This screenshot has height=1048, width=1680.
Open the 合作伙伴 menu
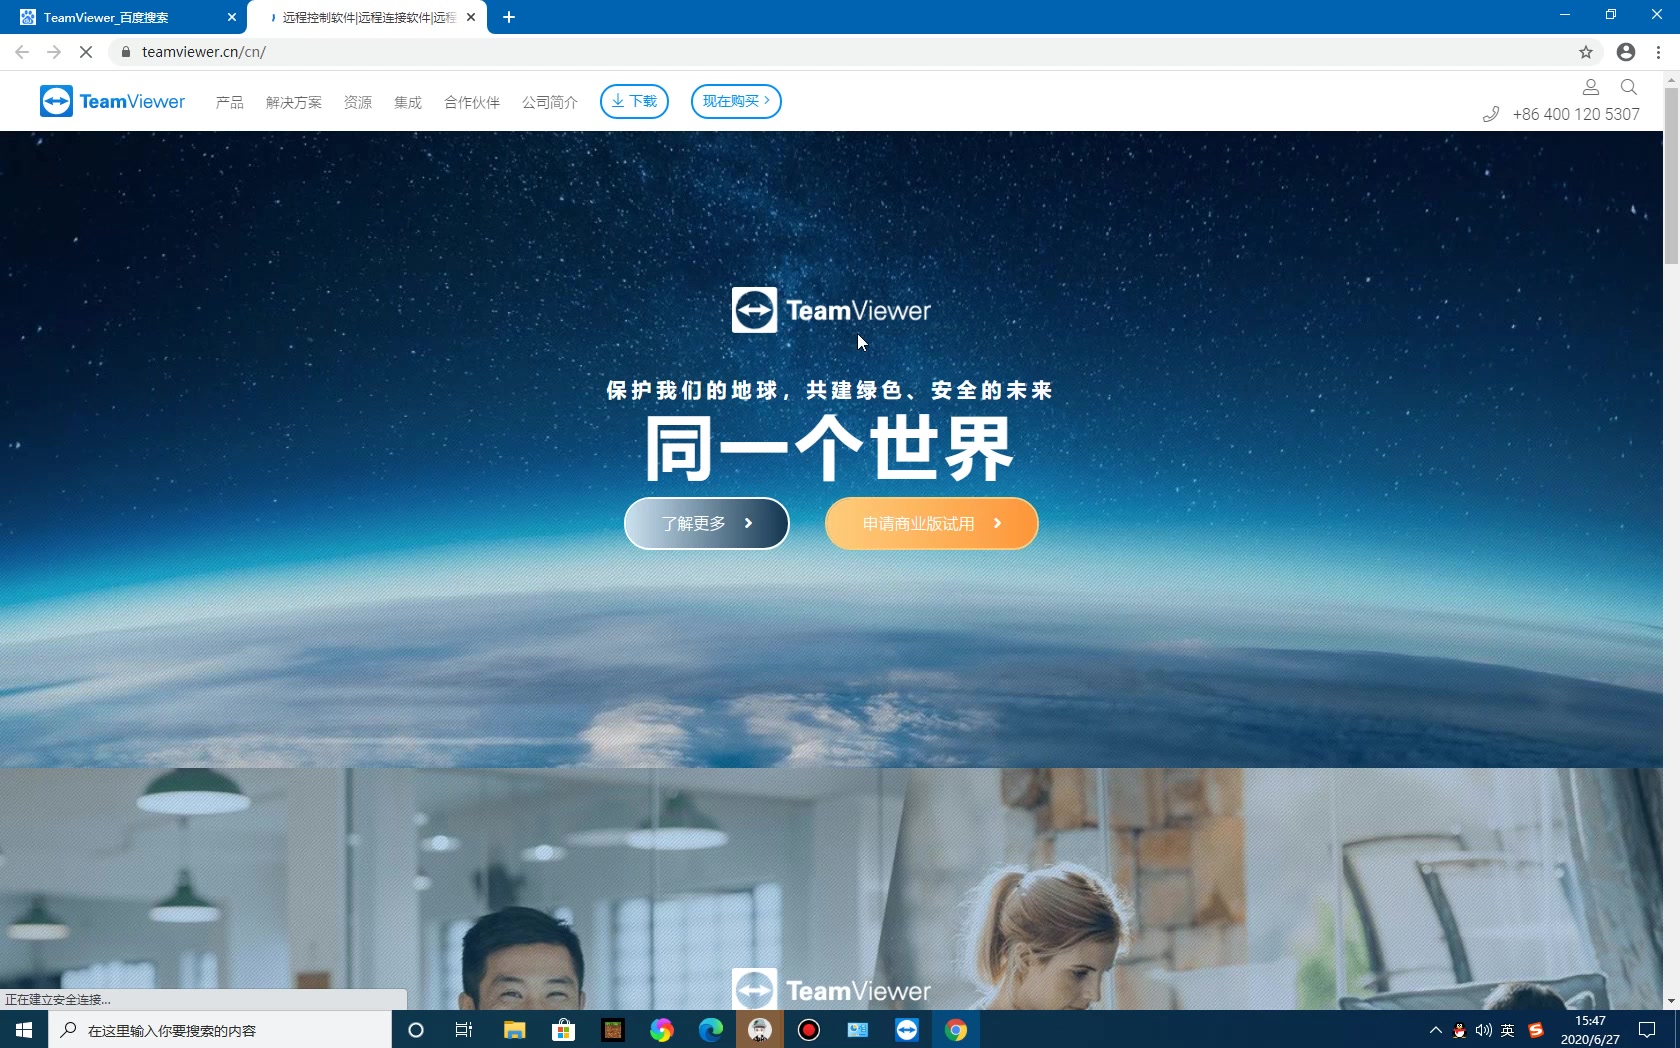(x=472, y=102)
